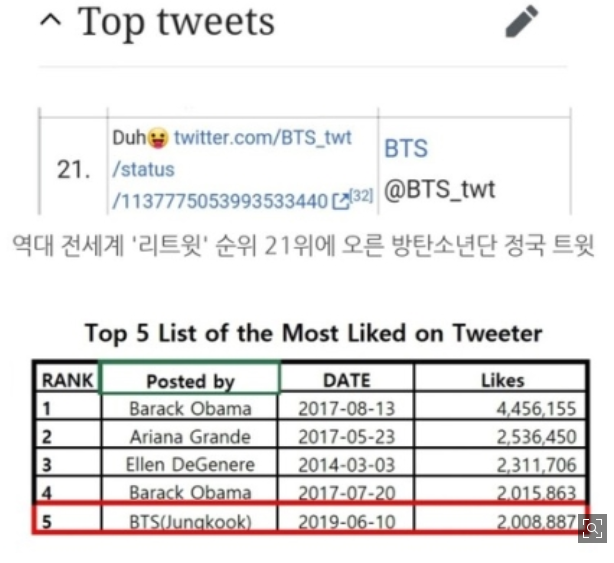Click the DATE column header
The width and height of the screenshot is (614, 563).
point(347,380)
